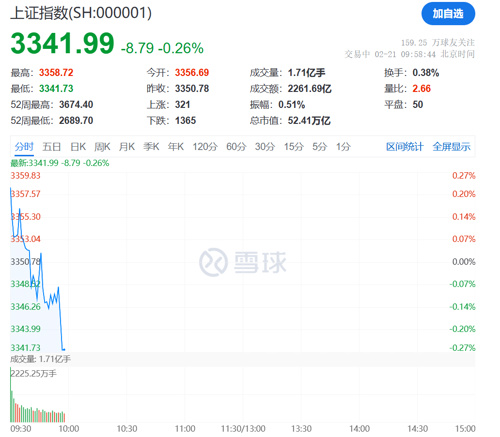Image resolution: width=500 pixels, height=437 pixels.
Task: Click the 成交额 value 2261.69亿
Action: click(x=310, y=89)
